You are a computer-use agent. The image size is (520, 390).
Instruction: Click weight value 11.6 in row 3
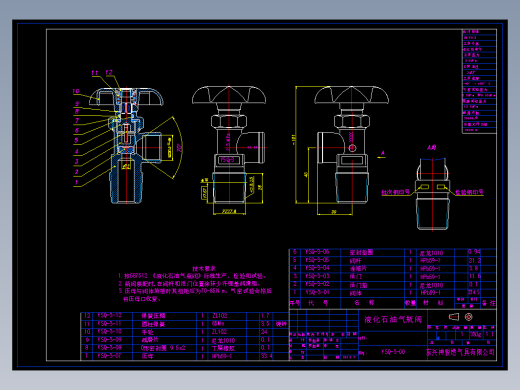pos(474,276)
